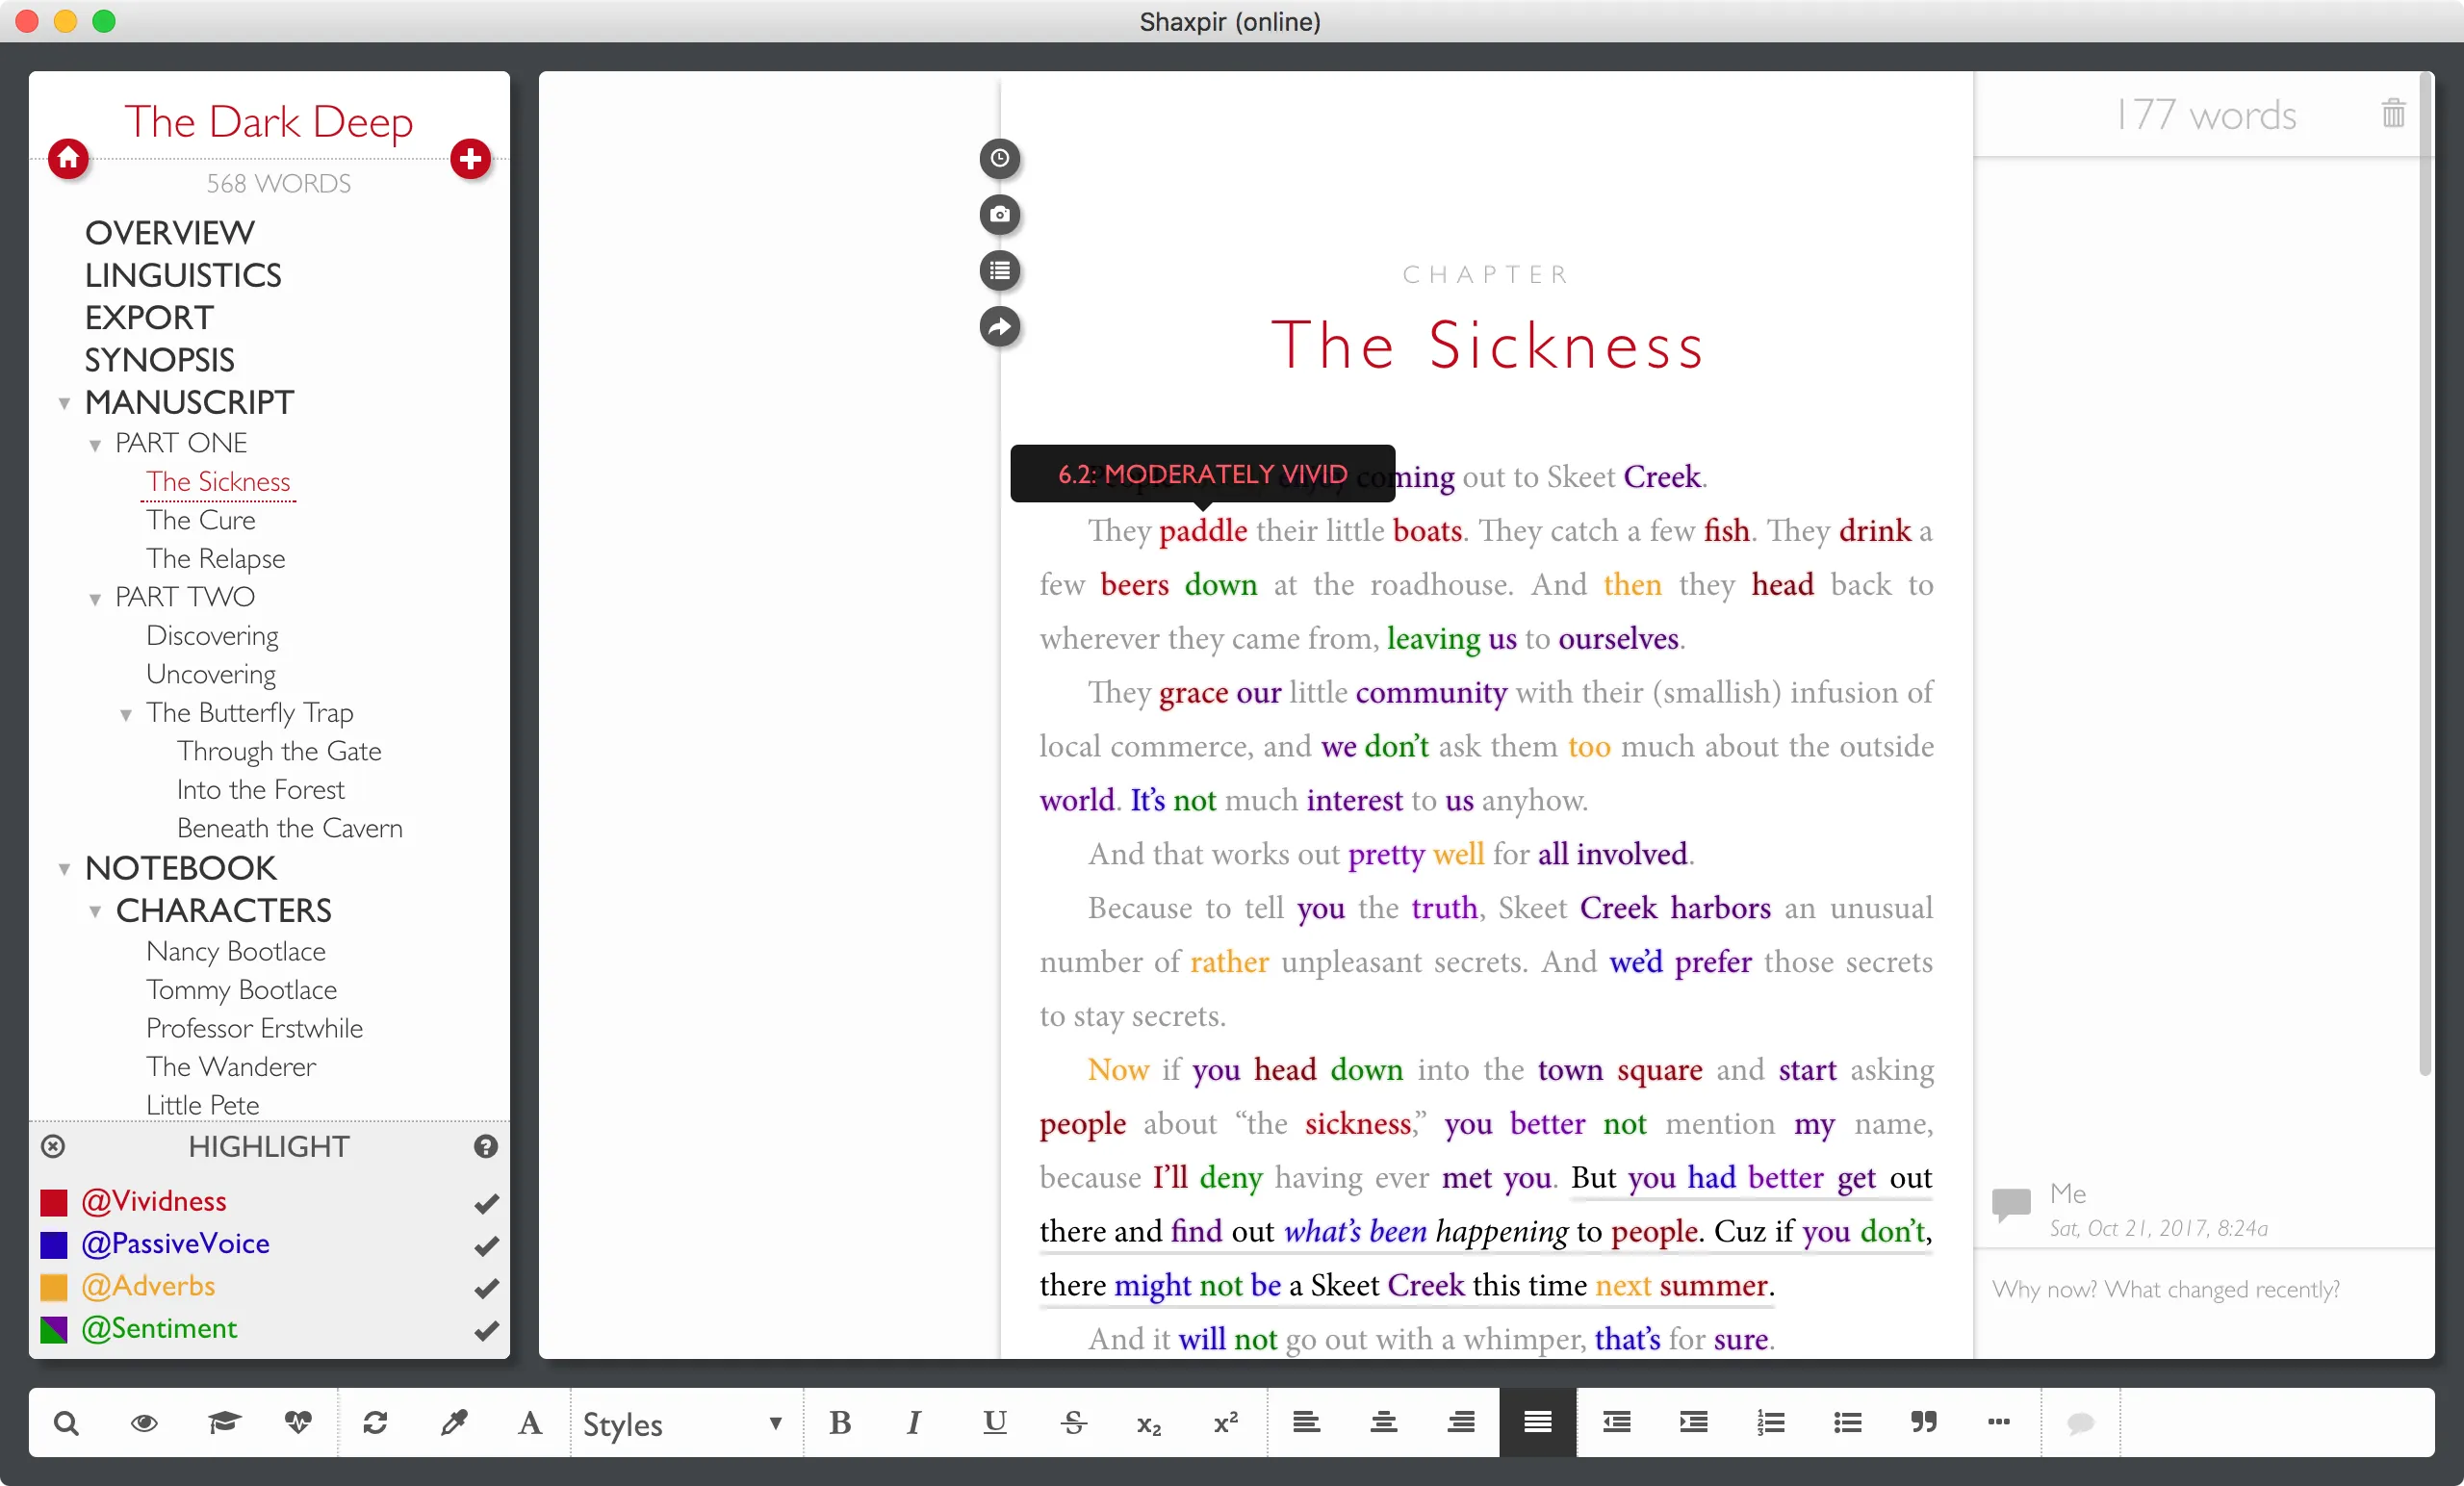This screenshot has width=2464, height=1486.
Task: Collapse The Butterfly Trap folder
Action: coord(126,715)
